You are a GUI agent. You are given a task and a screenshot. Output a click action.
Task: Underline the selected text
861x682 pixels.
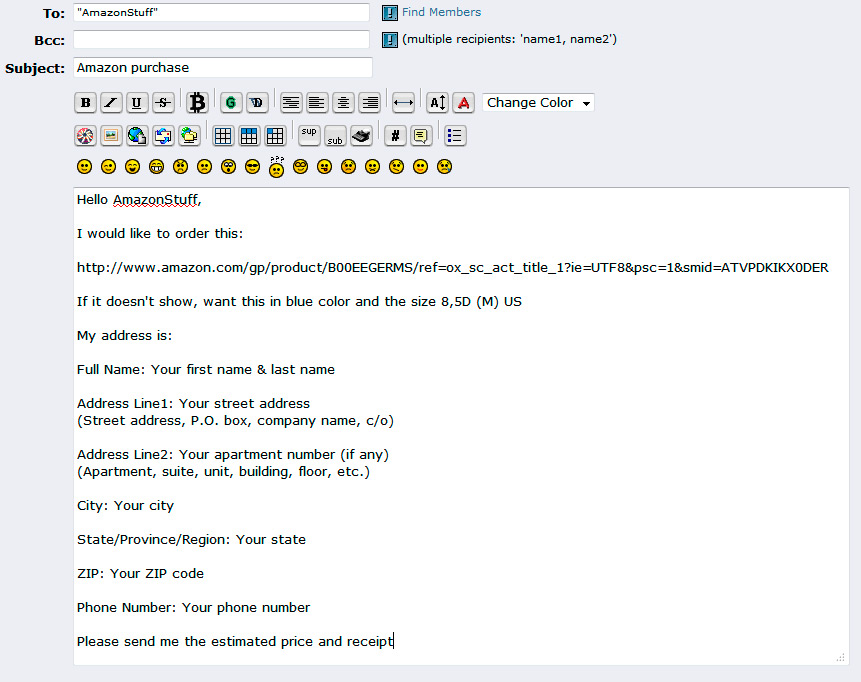pyautogui.click(x=137, y=103)
